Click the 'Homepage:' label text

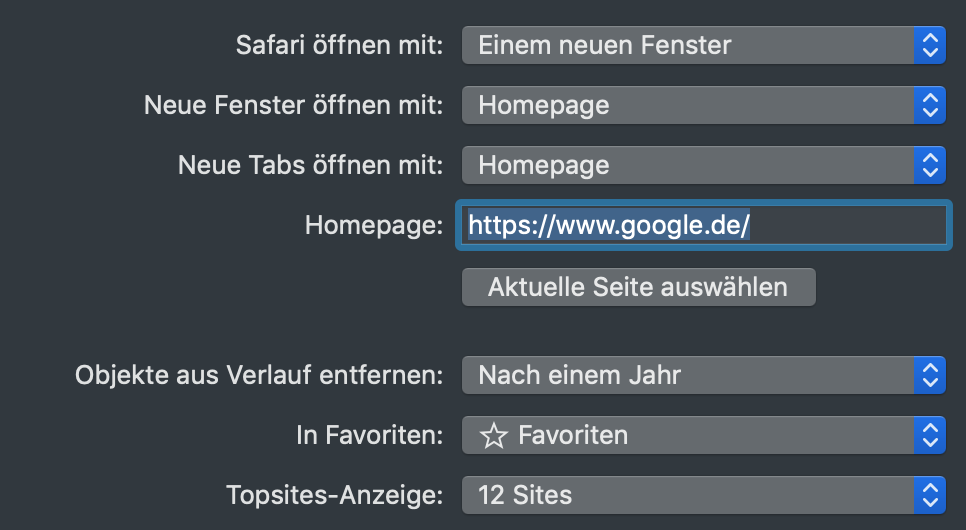(373, 225)
